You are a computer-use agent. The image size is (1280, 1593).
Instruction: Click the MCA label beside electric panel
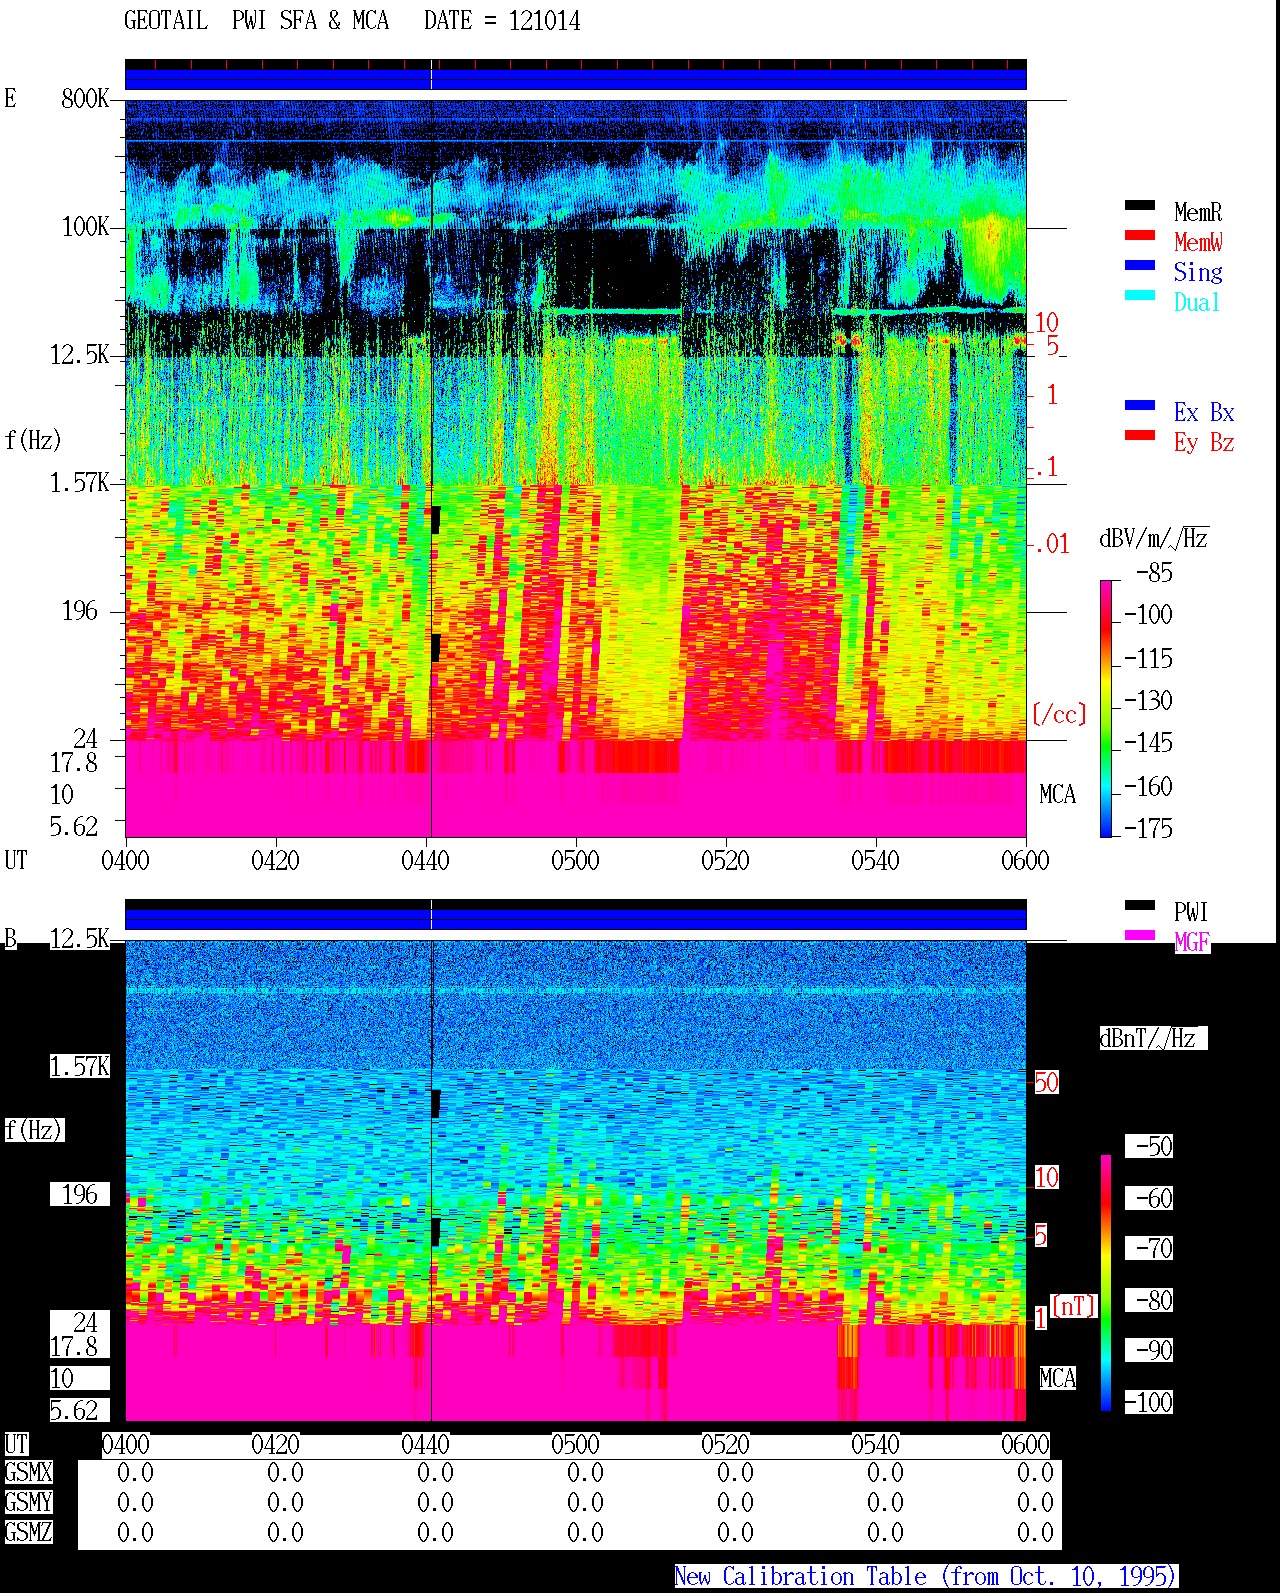[1057, 795]
